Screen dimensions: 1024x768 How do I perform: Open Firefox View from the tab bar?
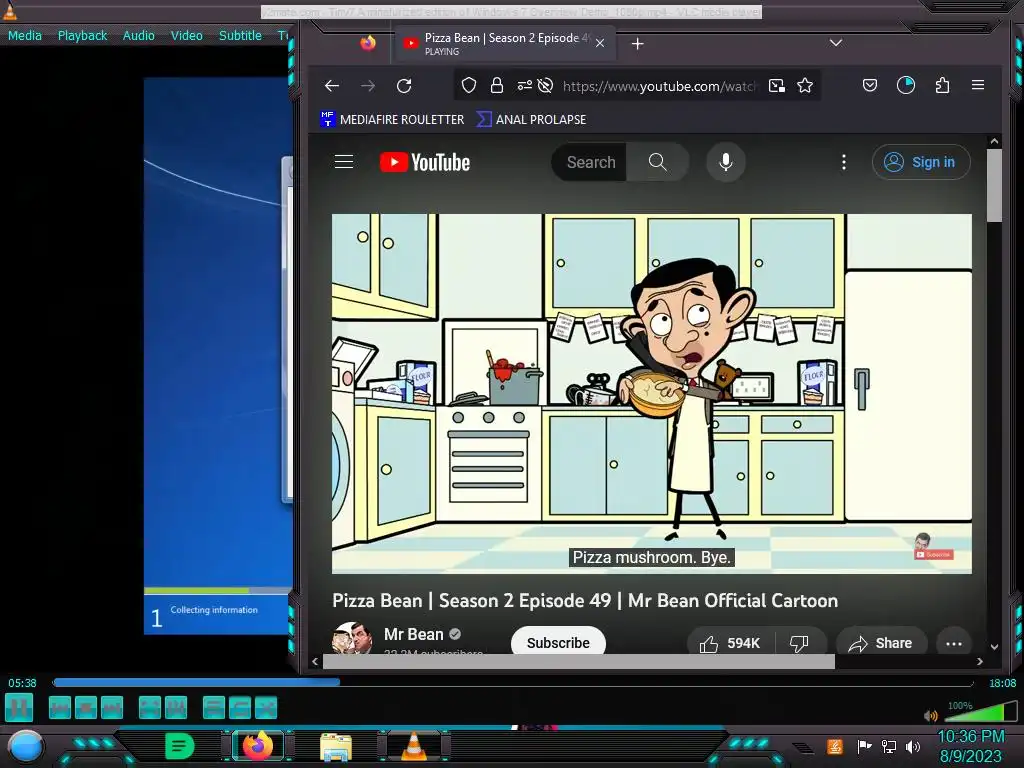(x=368, y=44)
